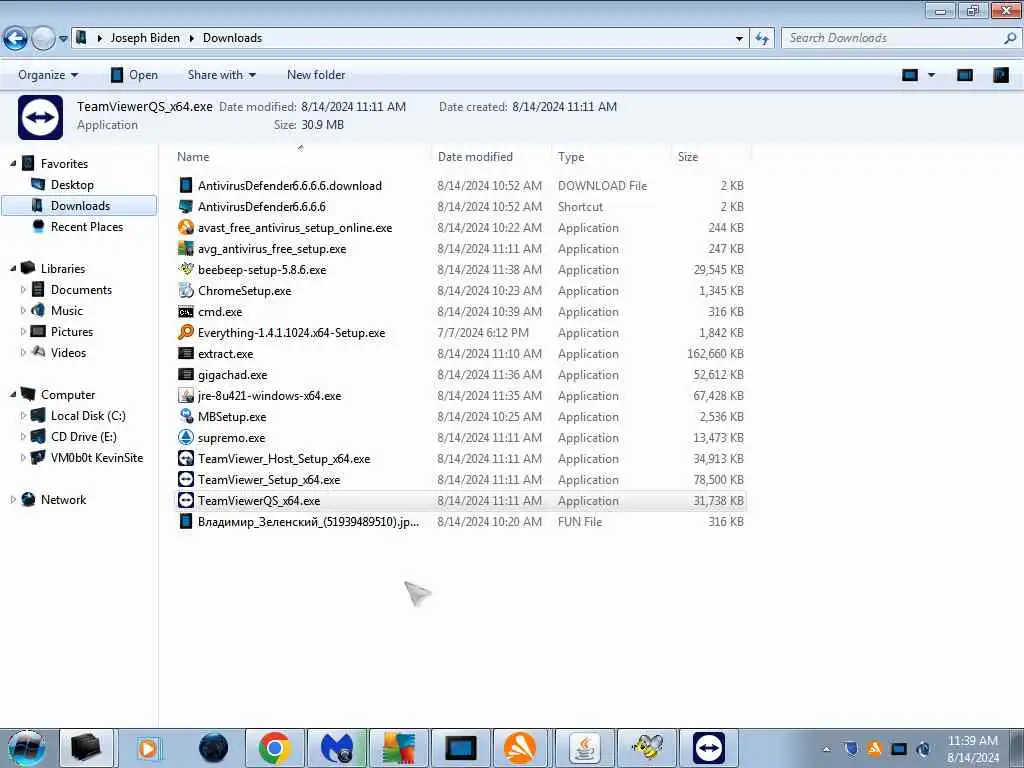Open the recent pages dropdown arrow
1024x768 pixels.
point(63,39)
